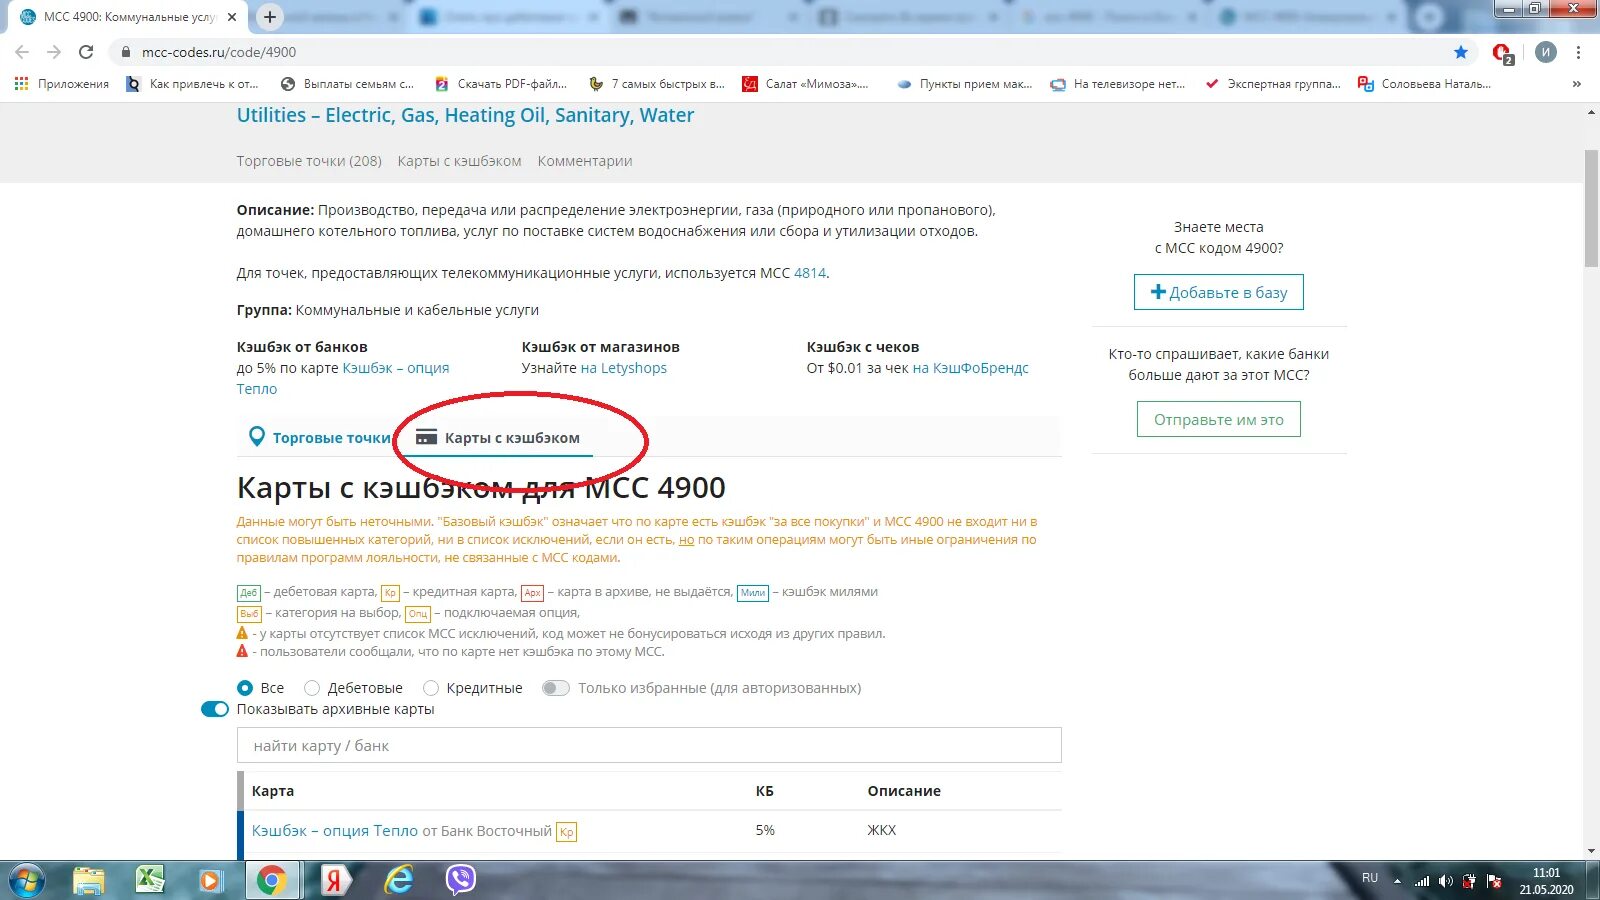Close the MCC 4900 browser tab
Viewport: 1600px width, 900px height.
[x=231, y=17]
